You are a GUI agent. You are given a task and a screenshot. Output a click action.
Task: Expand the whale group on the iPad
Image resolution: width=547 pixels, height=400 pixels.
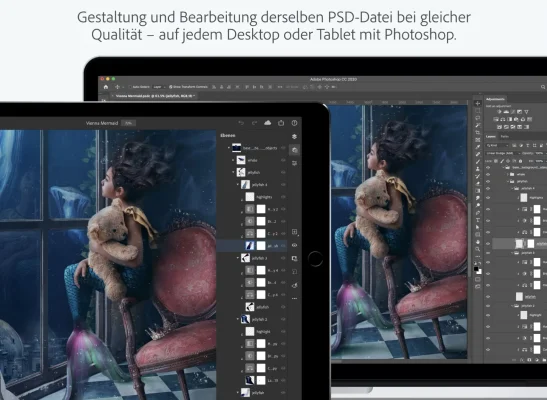[x=233, y=160]
